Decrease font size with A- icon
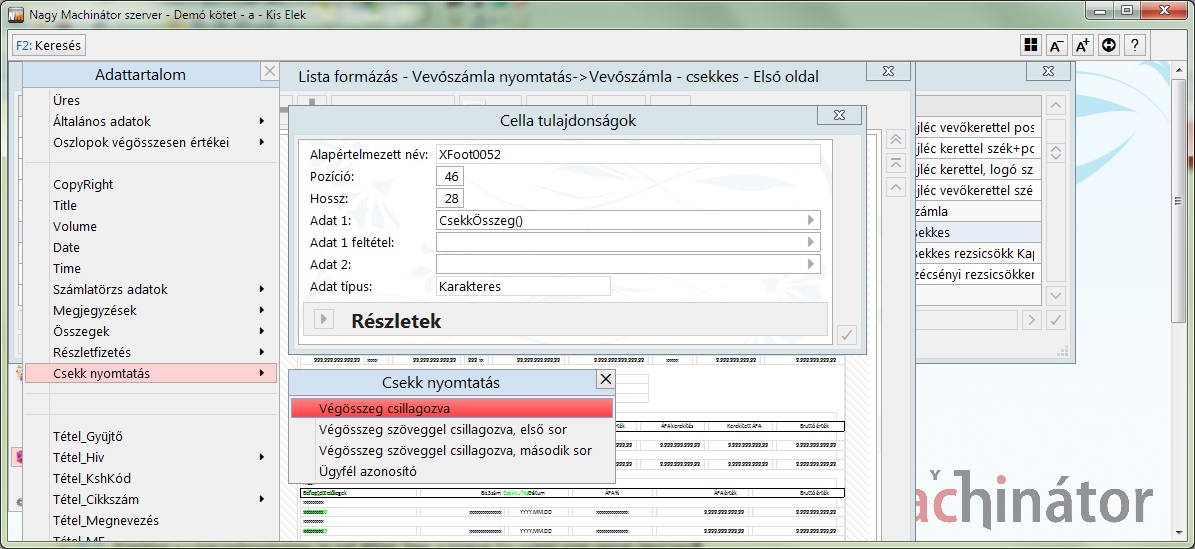This screenshot has width=1195, height=549. click(x=1057, y=46)
